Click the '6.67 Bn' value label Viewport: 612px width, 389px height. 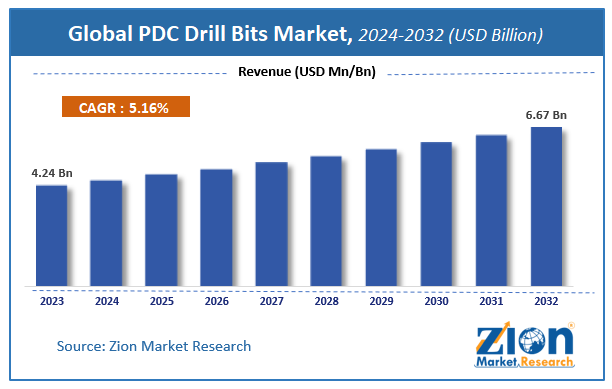(x=546, y=115)
